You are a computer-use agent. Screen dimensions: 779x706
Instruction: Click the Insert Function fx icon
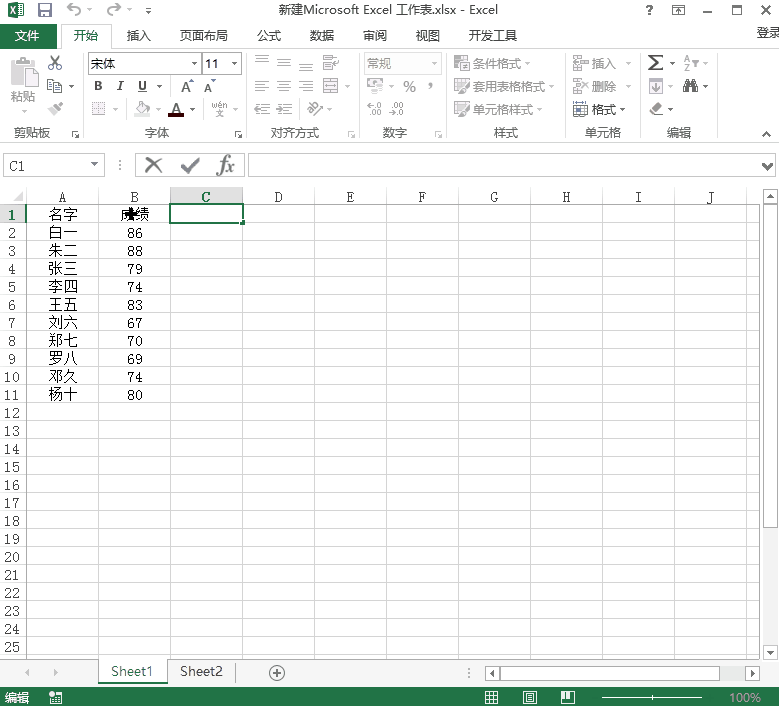[227, 165]
